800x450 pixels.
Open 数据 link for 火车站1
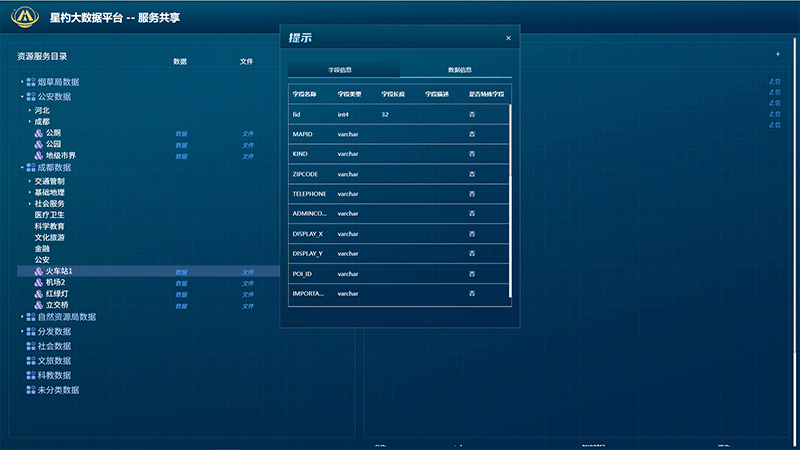tap(181, 272)
